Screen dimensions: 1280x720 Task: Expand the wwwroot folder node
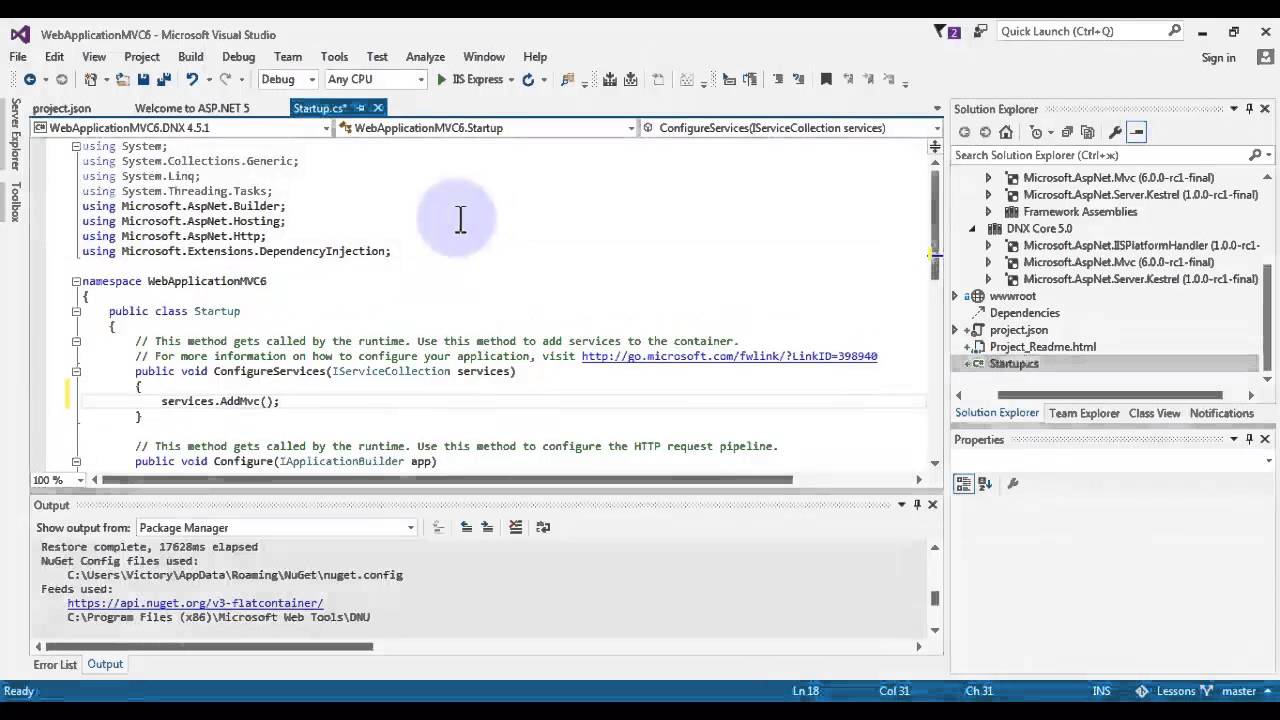955,296
